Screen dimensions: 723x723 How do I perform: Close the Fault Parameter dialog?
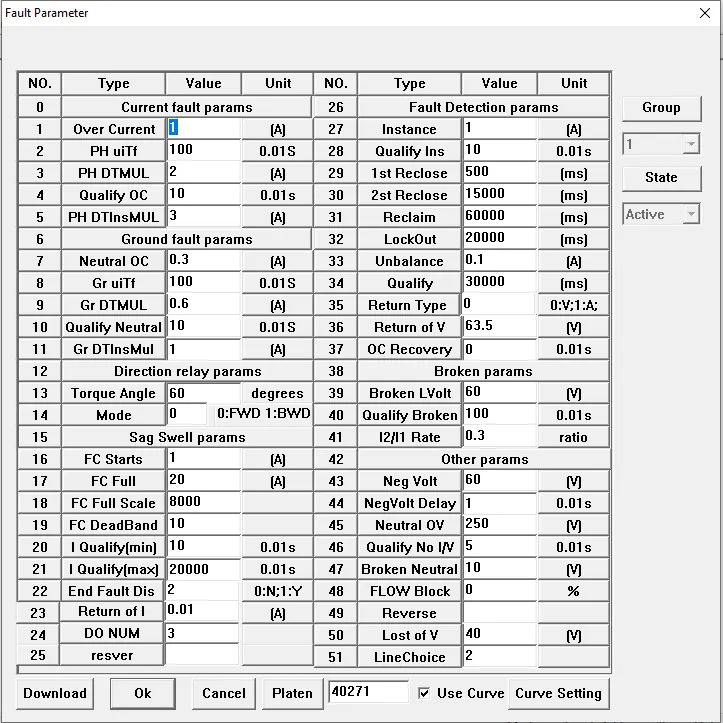pos(705,13)
